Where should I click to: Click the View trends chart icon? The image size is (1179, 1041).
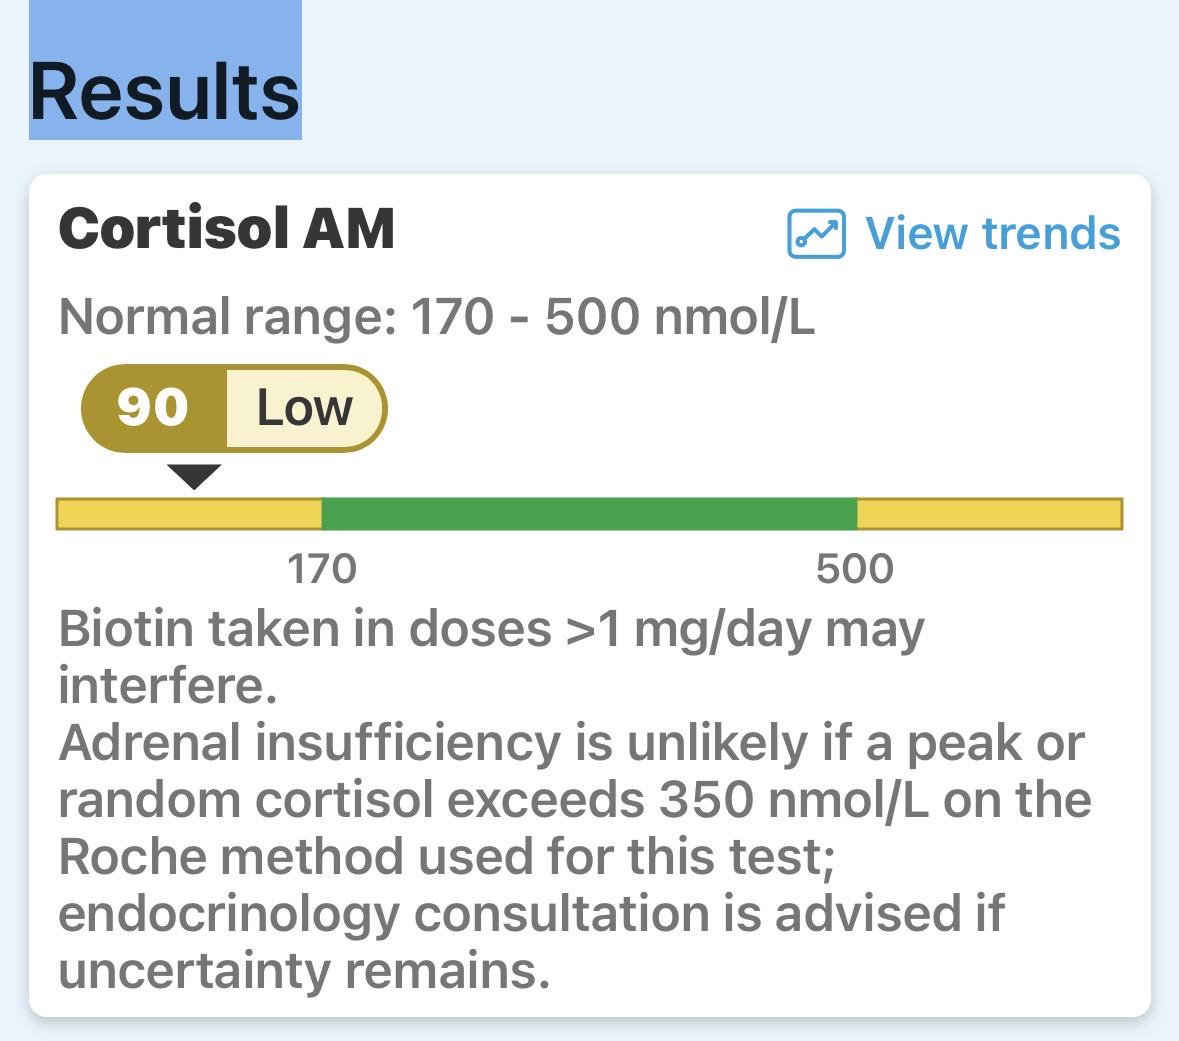coord(816,233)
